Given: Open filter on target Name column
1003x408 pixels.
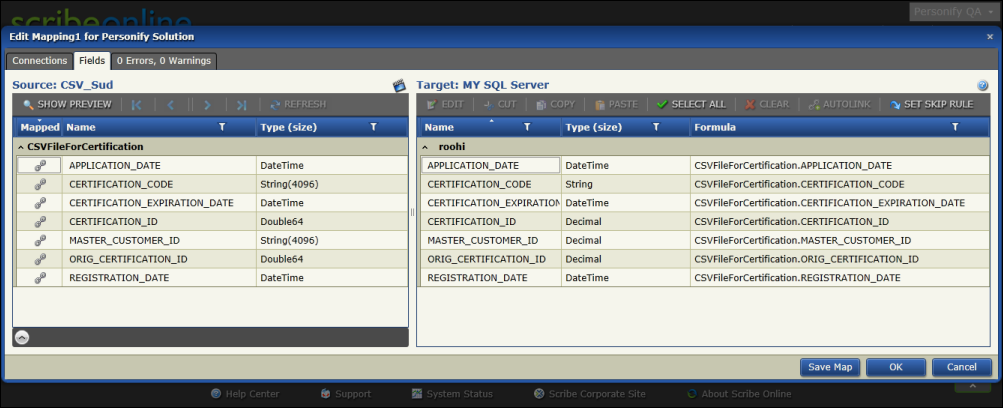Looking at the screenshot, I should pyautogui.click(x=527, y=127).
